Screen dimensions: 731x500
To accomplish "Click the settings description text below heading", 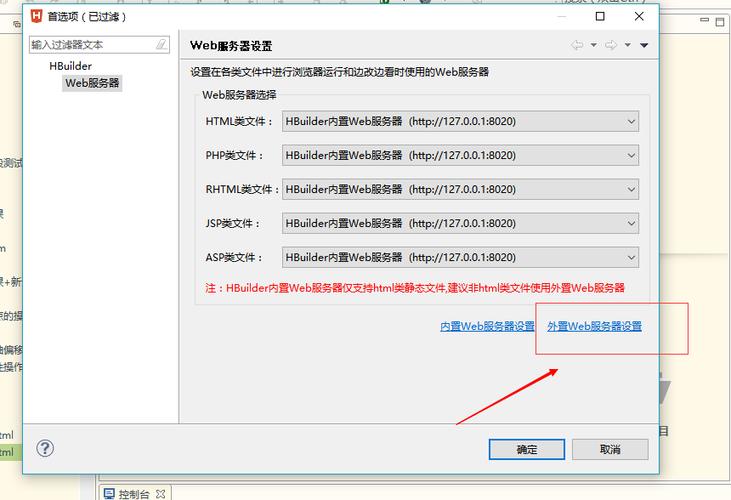I will (339, 72).
